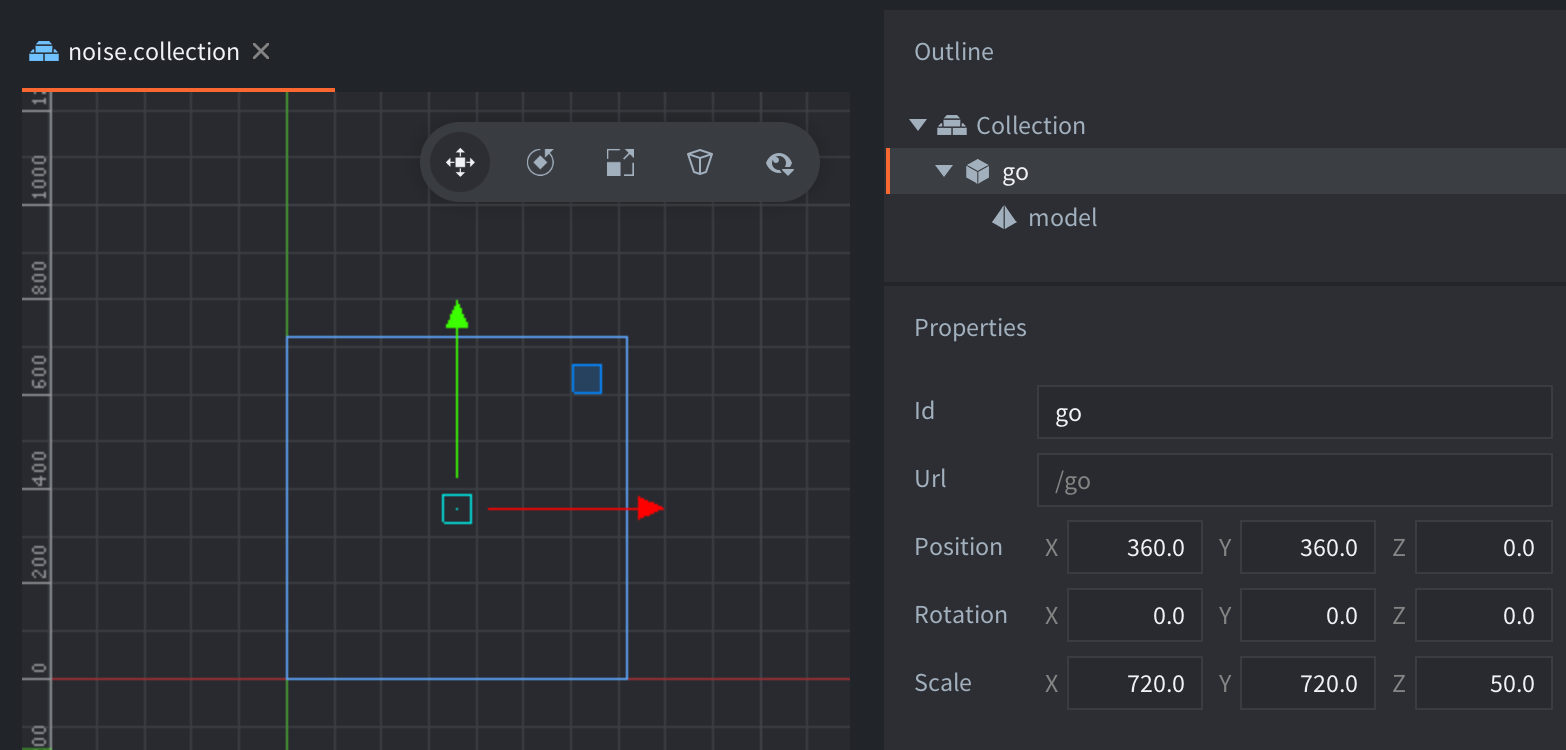This screenshot has height=750, width=1566.
Task: Click the model component icon in the Outline
Action: coord(1003,217)
